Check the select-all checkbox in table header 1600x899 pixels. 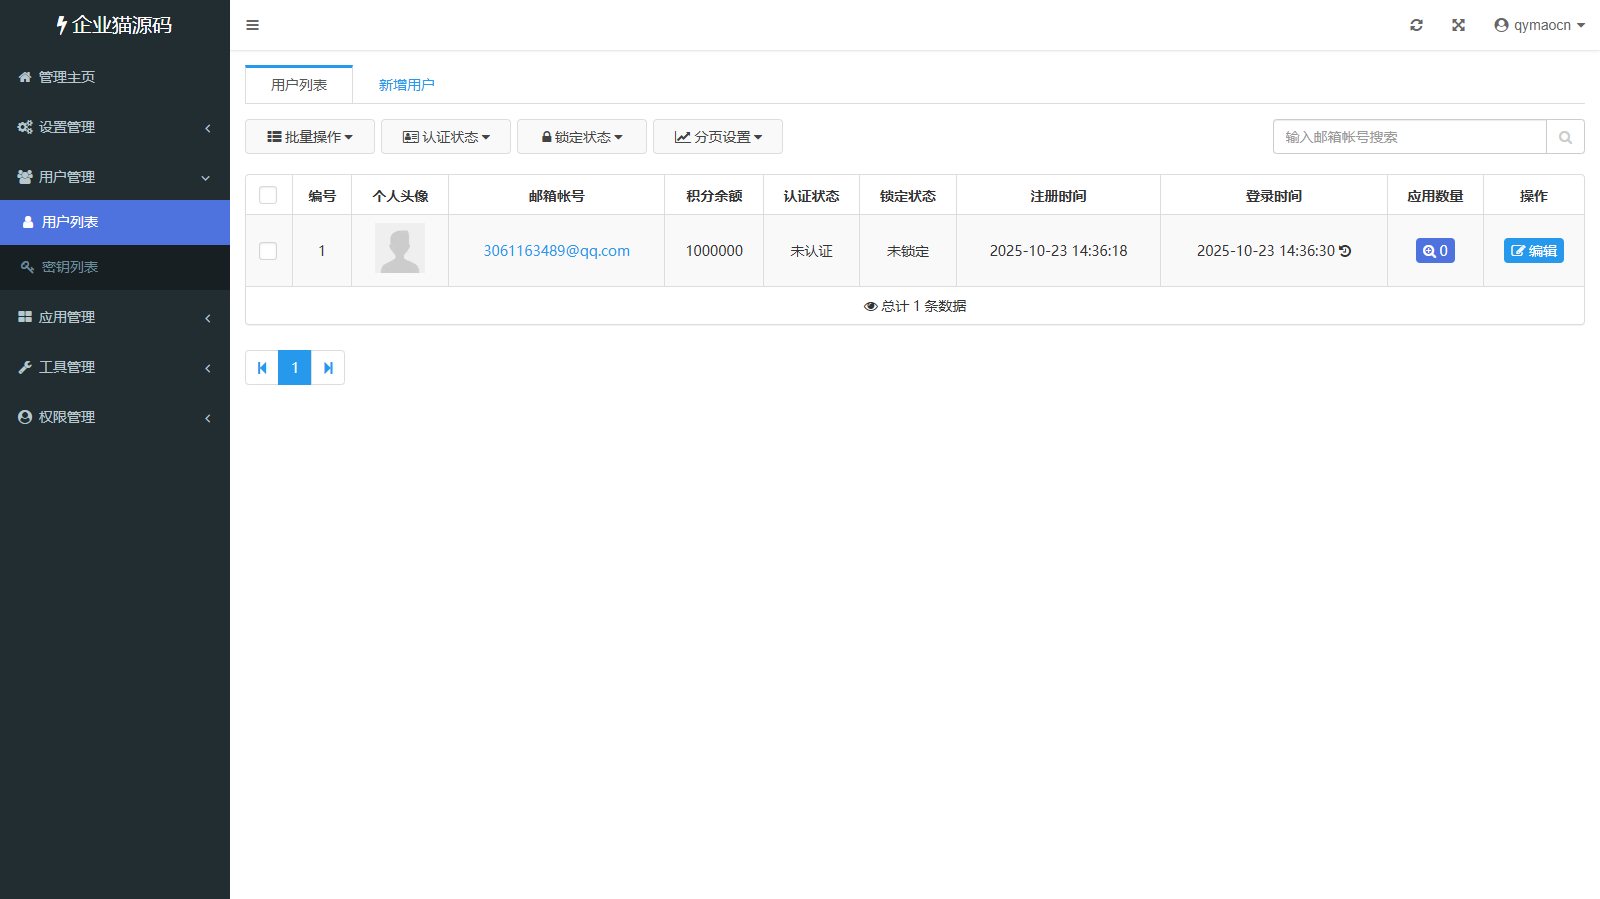[268, 195]
